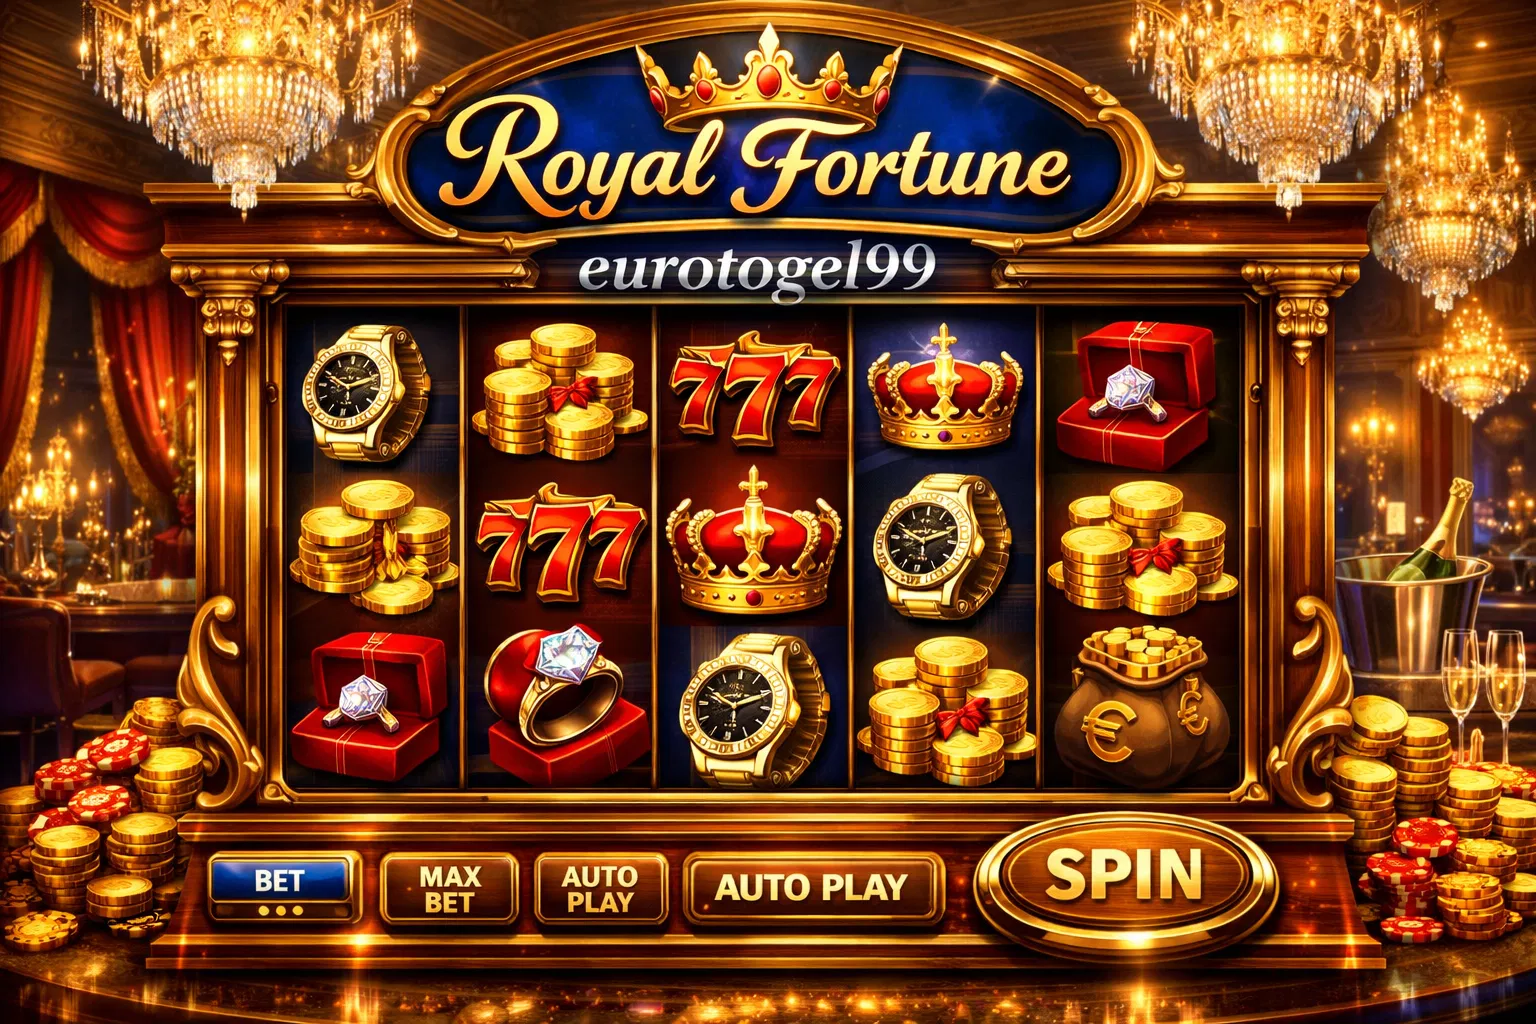The height and width of the screenshot is (1024, 1536).
Task: Select the MAX BET button
Action: pos(449,888)
